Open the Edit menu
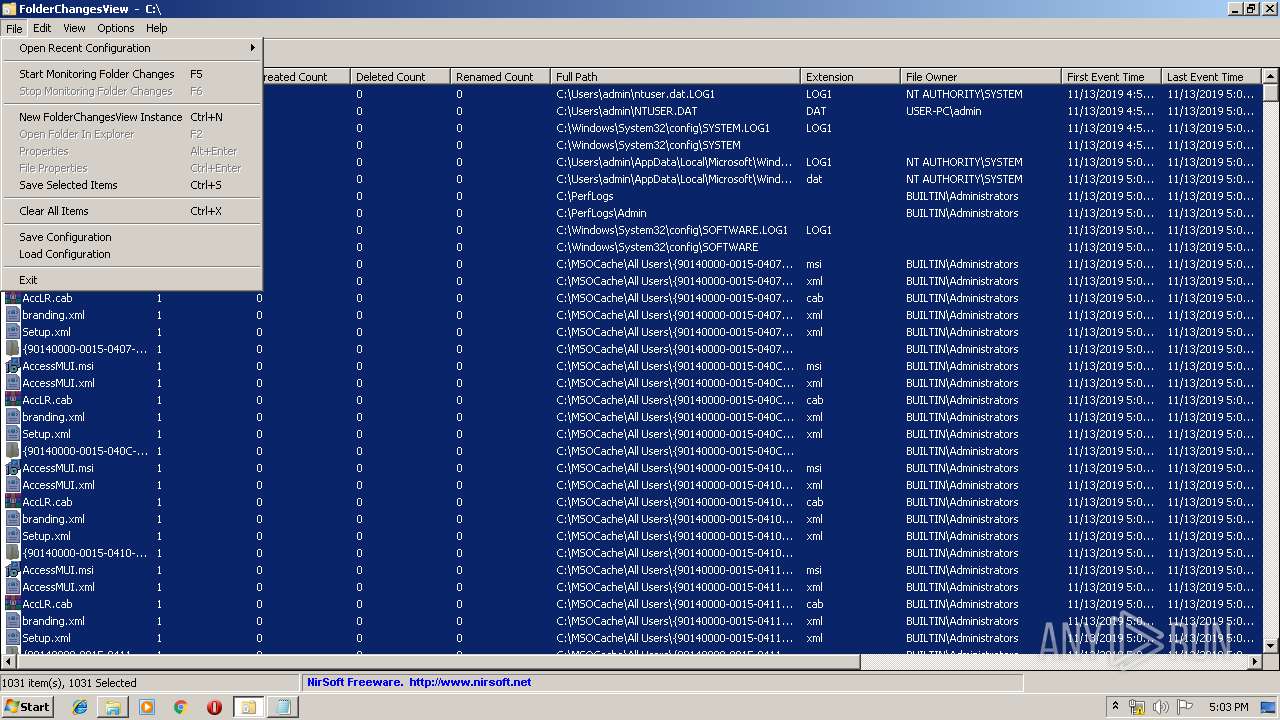This screenshot has height=720, width=1280. tap(42, 28)
